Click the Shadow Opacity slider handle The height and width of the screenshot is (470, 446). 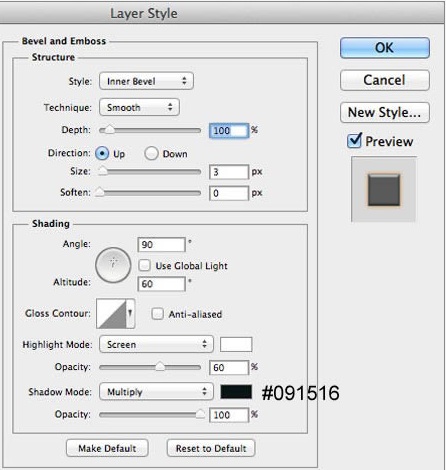click(200, 414)
